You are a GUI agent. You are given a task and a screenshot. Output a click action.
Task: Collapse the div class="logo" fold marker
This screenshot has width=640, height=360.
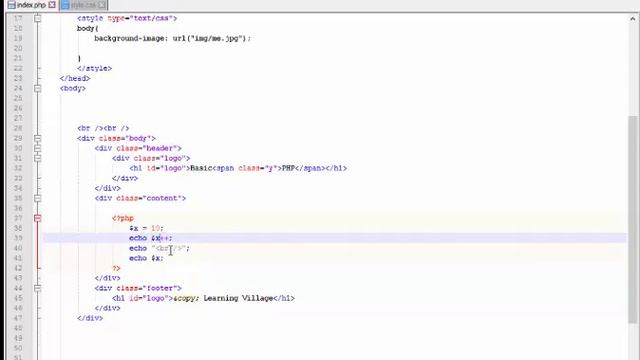coord(38,158)
